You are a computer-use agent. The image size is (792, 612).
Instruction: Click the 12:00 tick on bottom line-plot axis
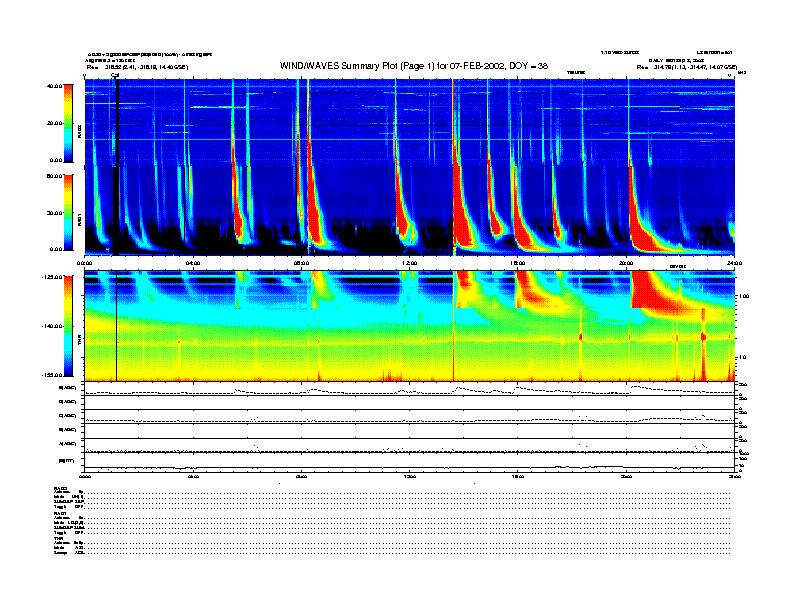point(410,476)
